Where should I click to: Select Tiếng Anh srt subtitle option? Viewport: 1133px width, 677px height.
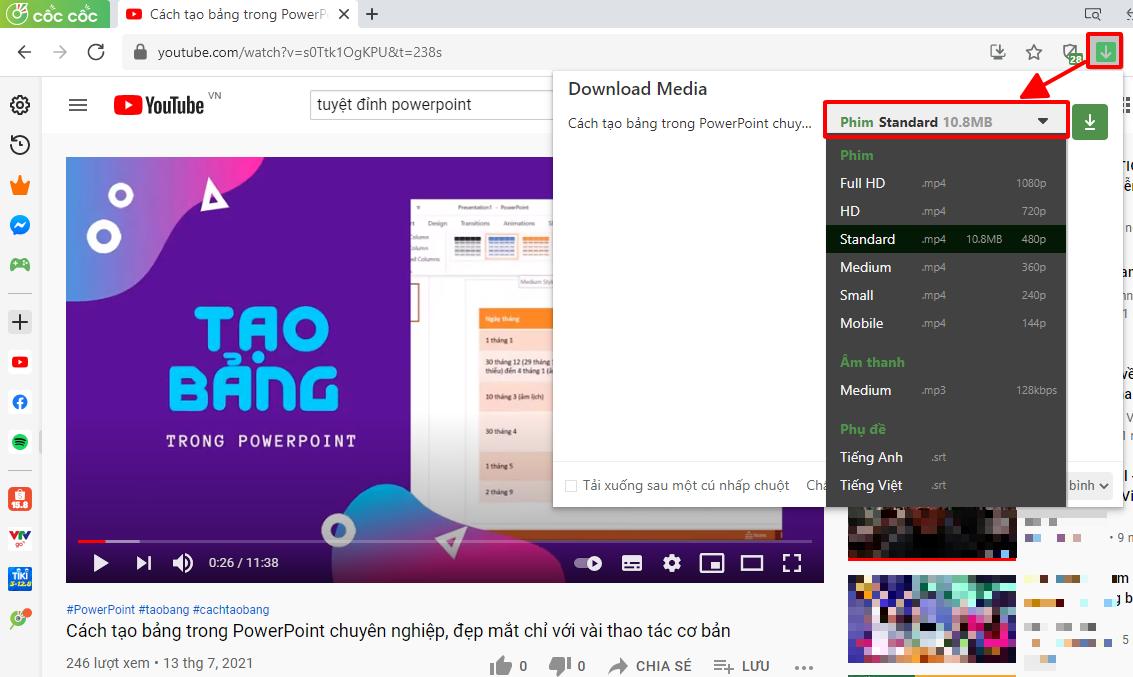click(x=945, y=457)
